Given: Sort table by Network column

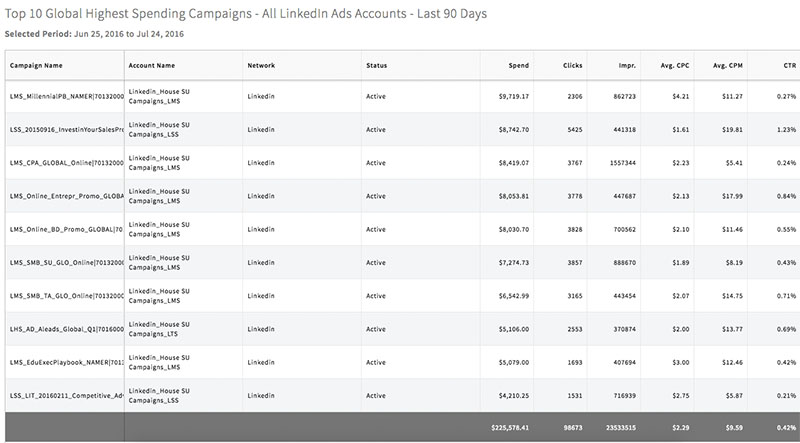Looking at the screenshot, I should click(x=261, y=65).
